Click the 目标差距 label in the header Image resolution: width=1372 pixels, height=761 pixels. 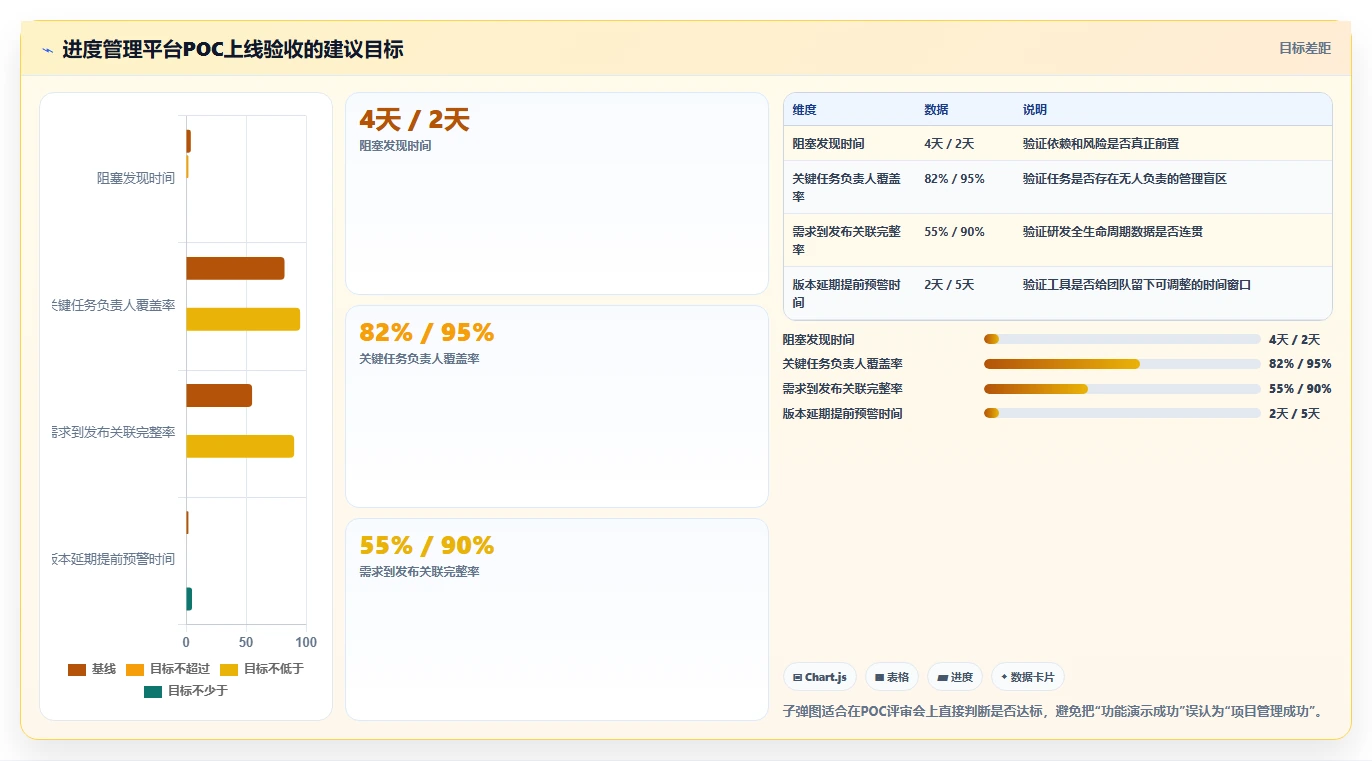pyautogui.click(x=1305, y=48)
